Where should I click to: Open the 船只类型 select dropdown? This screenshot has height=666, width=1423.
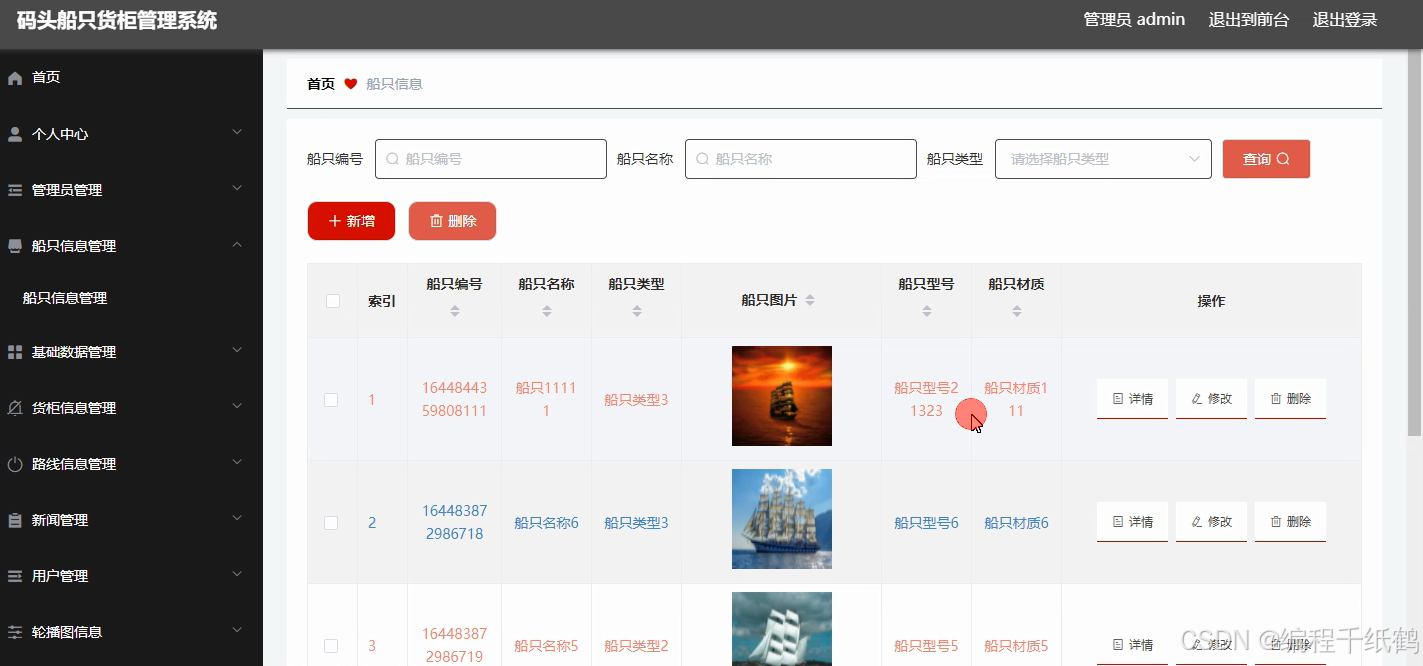[1103, 159]
